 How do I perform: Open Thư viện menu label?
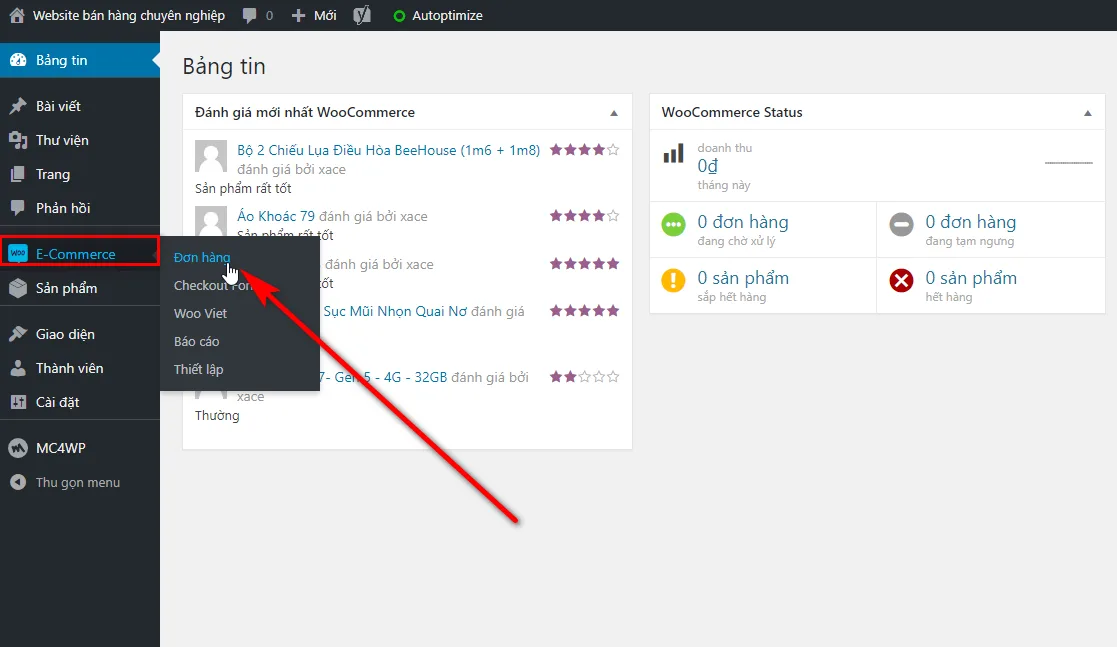(62, 140)
